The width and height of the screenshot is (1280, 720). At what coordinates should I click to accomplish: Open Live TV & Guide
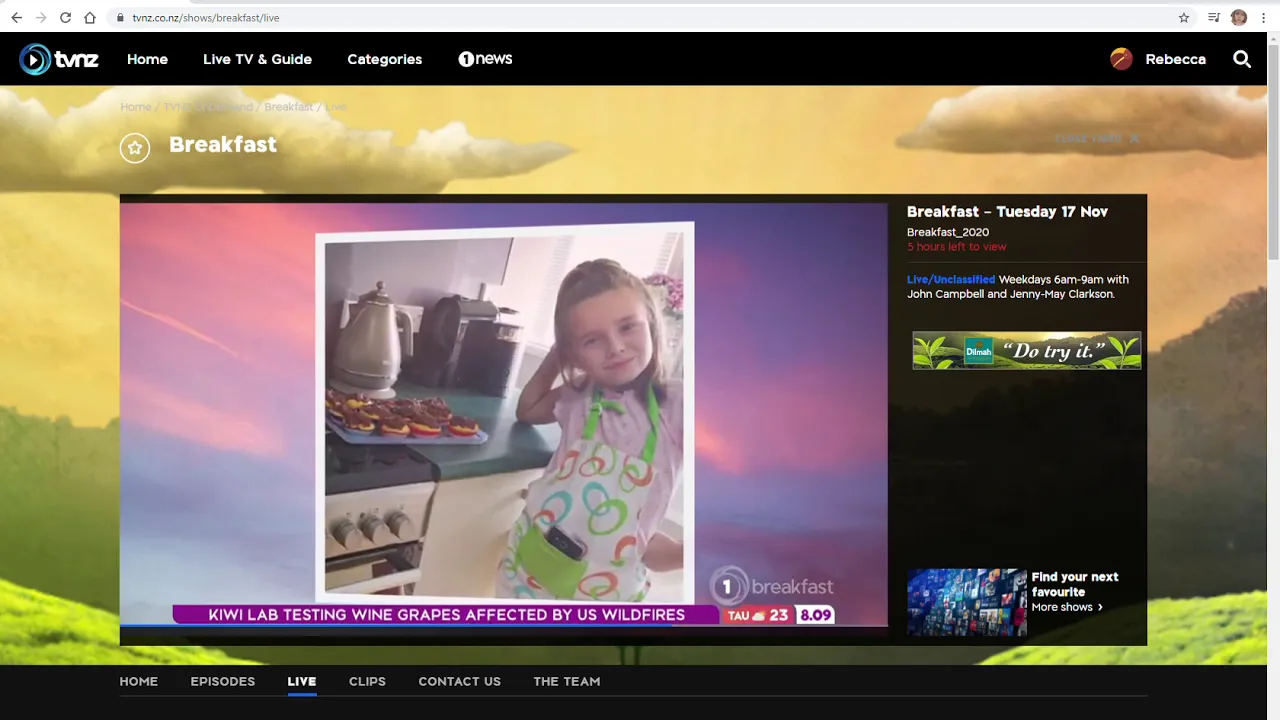click(x=257, y=59)
